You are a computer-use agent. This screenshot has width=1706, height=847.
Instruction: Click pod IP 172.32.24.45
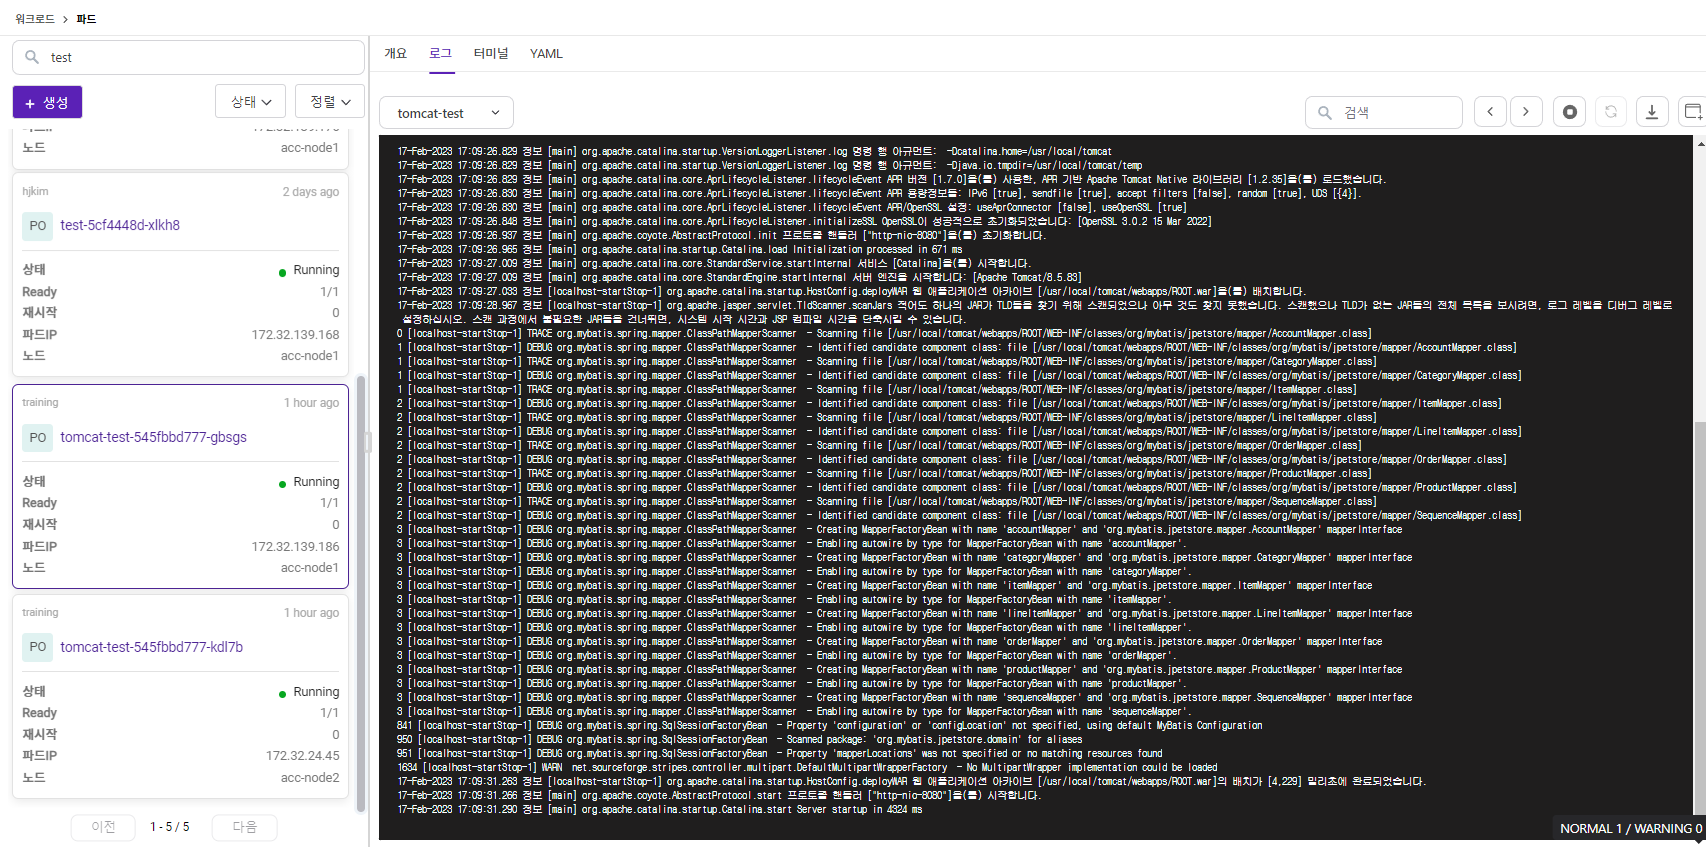(x=302, y=756)
